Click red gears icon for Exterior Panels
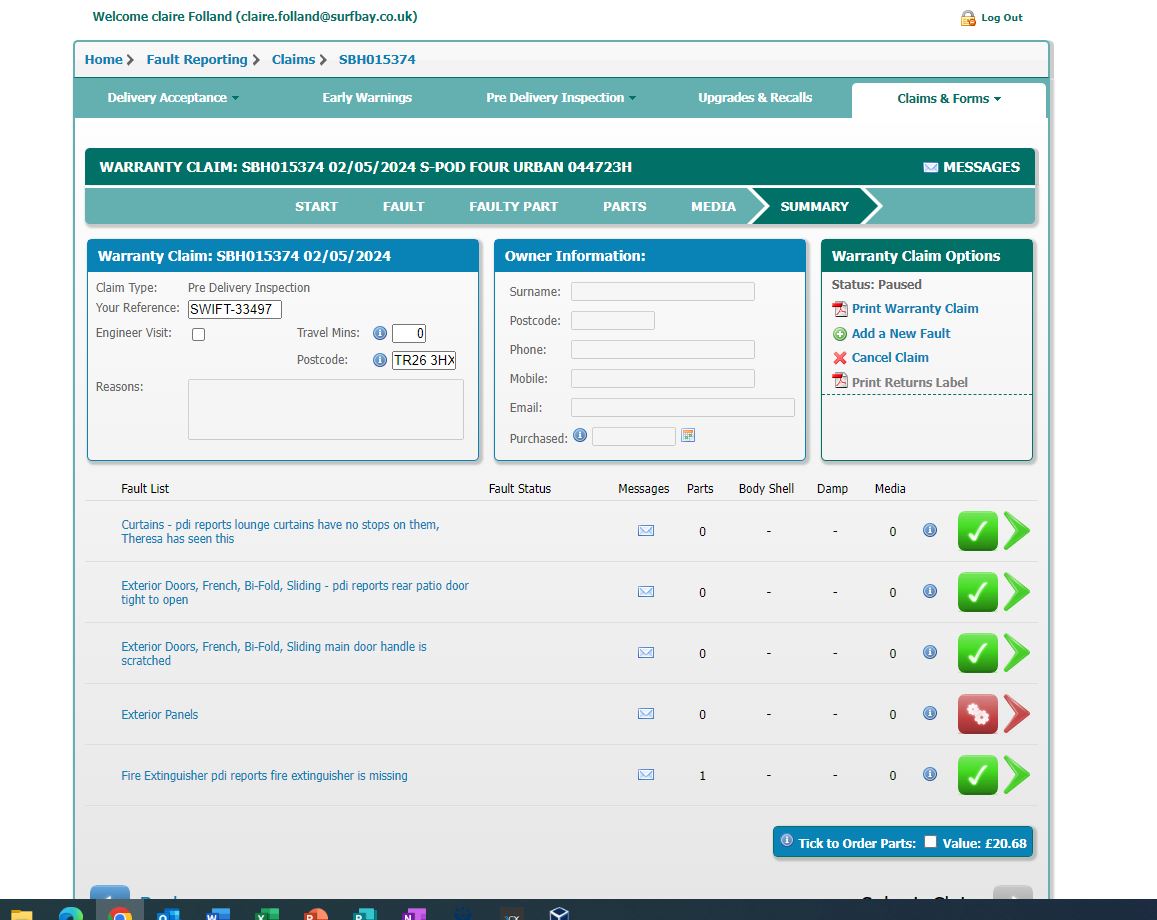The height and width of the screenshot is (920, 1157). [x=977, y=714]
